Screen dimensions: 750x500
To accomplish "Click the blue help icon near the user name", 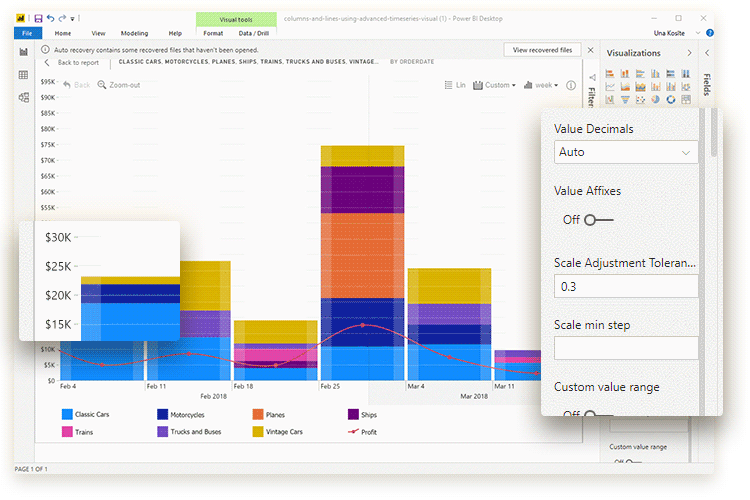I will [710, 33].
